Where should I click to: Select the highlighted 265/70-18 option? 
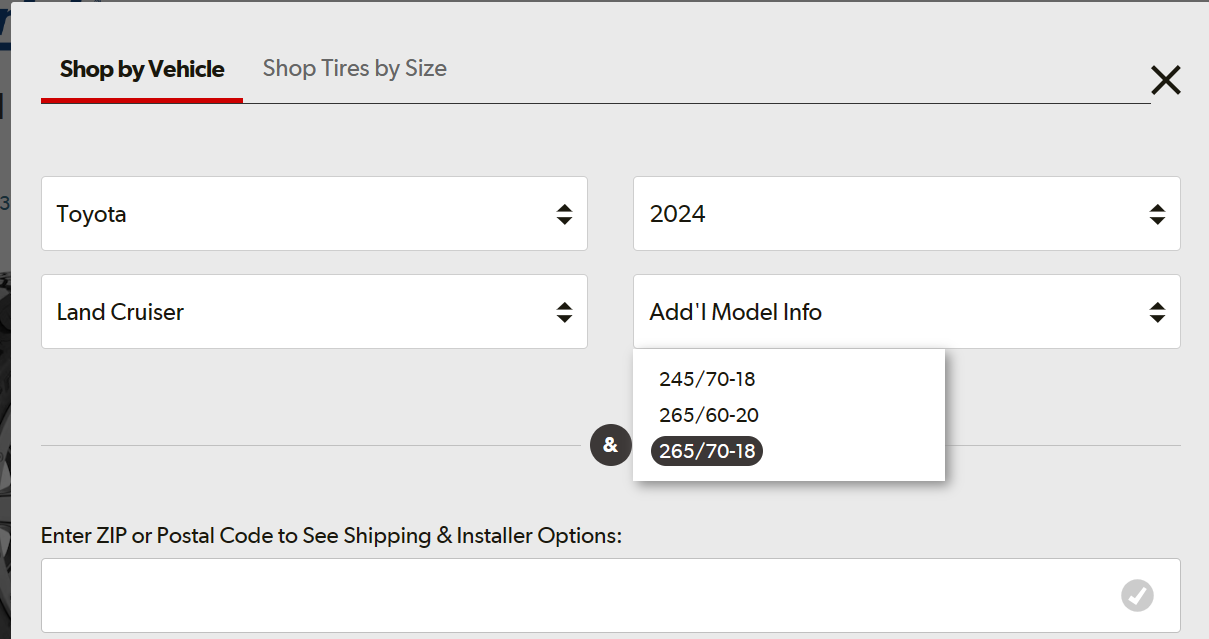pos(707,451)
